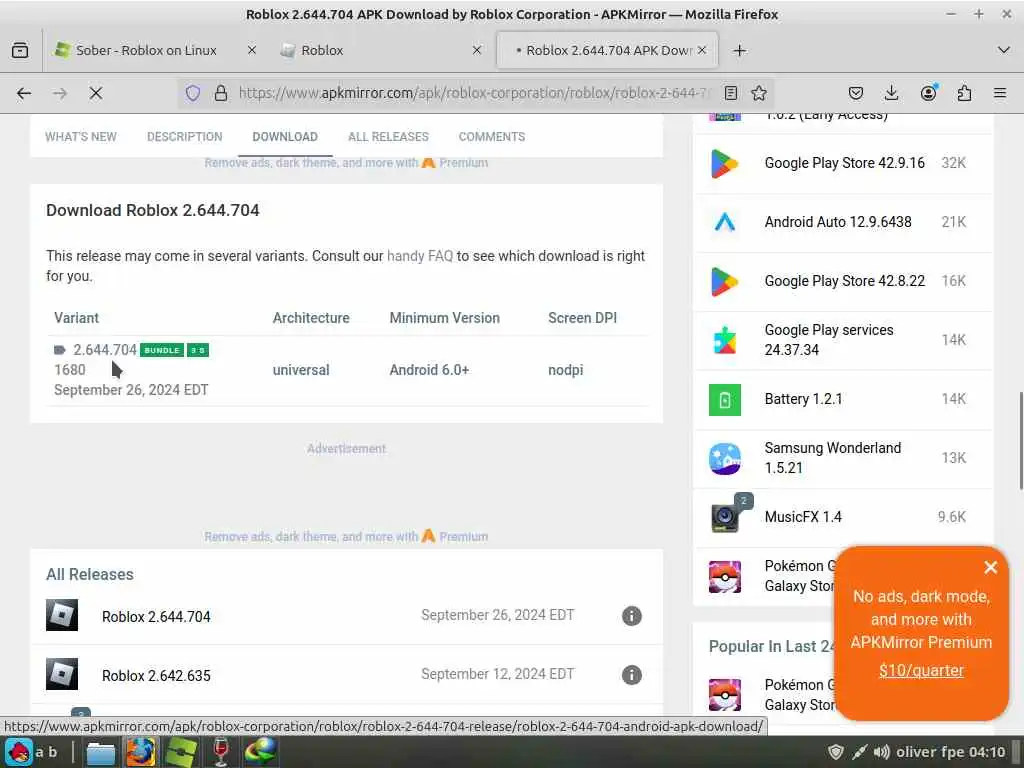This screenshot has height=768, width=1024.
Task: Click green Battery app icon
Action: 725,400
